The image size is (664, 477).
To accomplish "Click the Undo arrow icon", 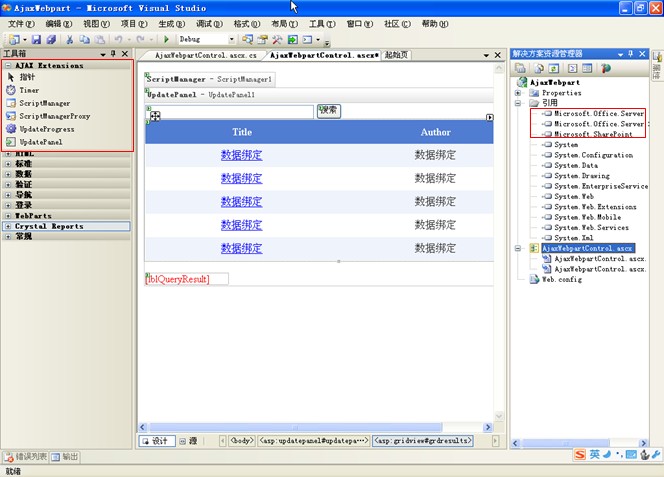I will pyautogui.click(x=118, y=39).
